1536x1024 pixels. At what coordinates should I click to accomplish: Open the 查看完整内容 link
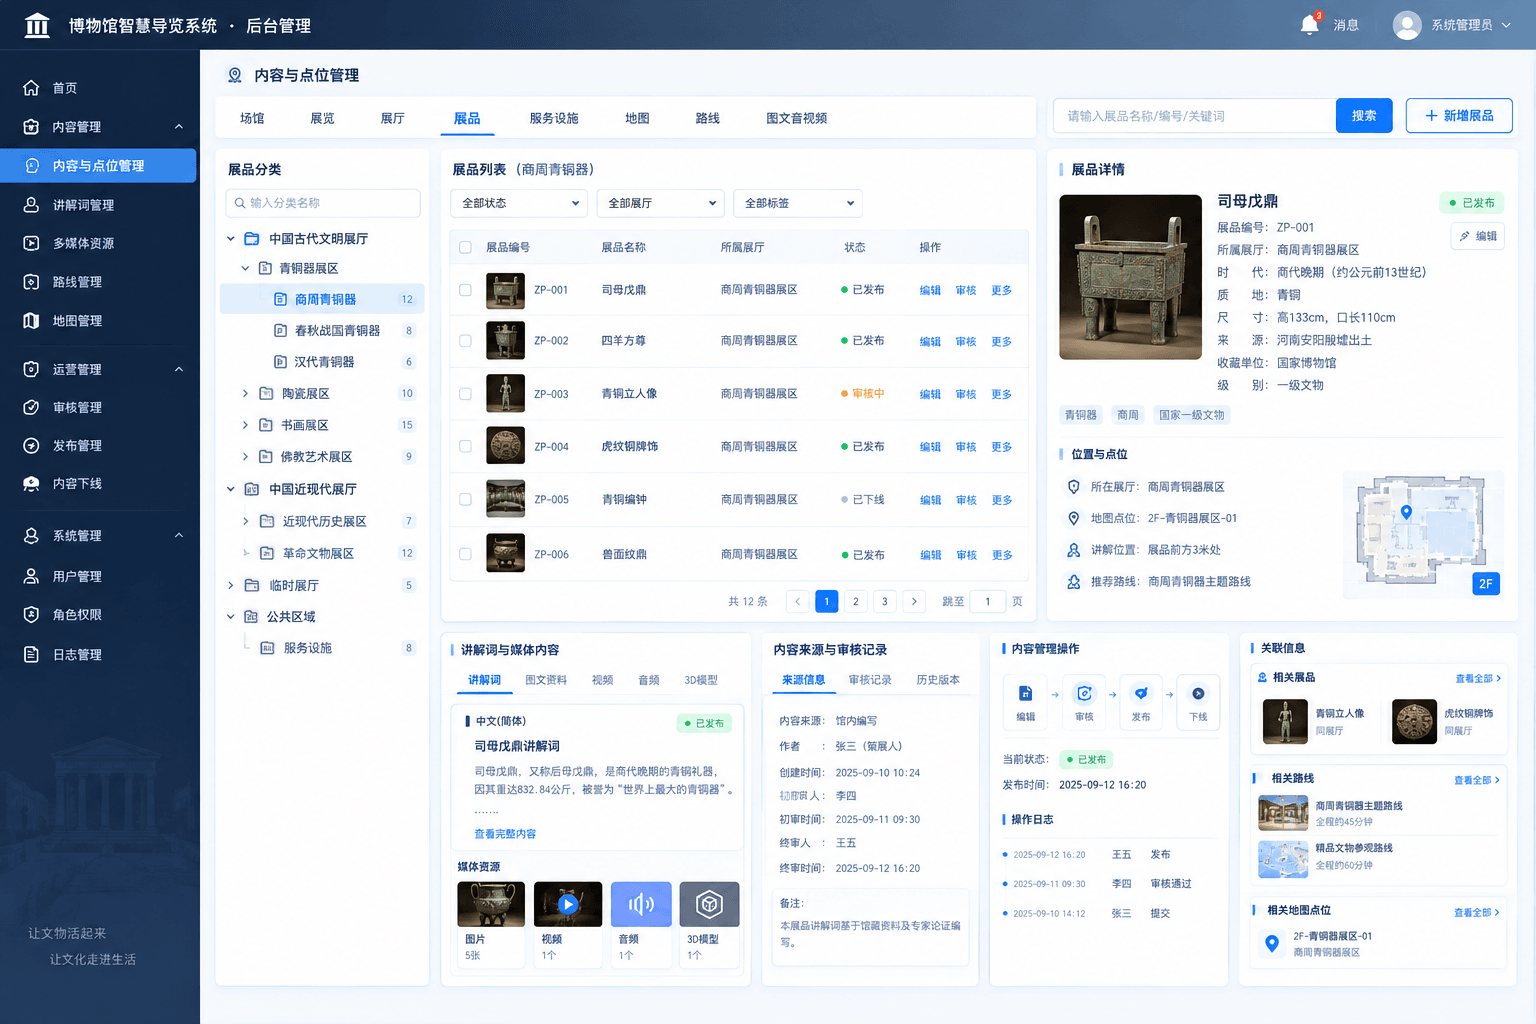[x=505, y=834]
